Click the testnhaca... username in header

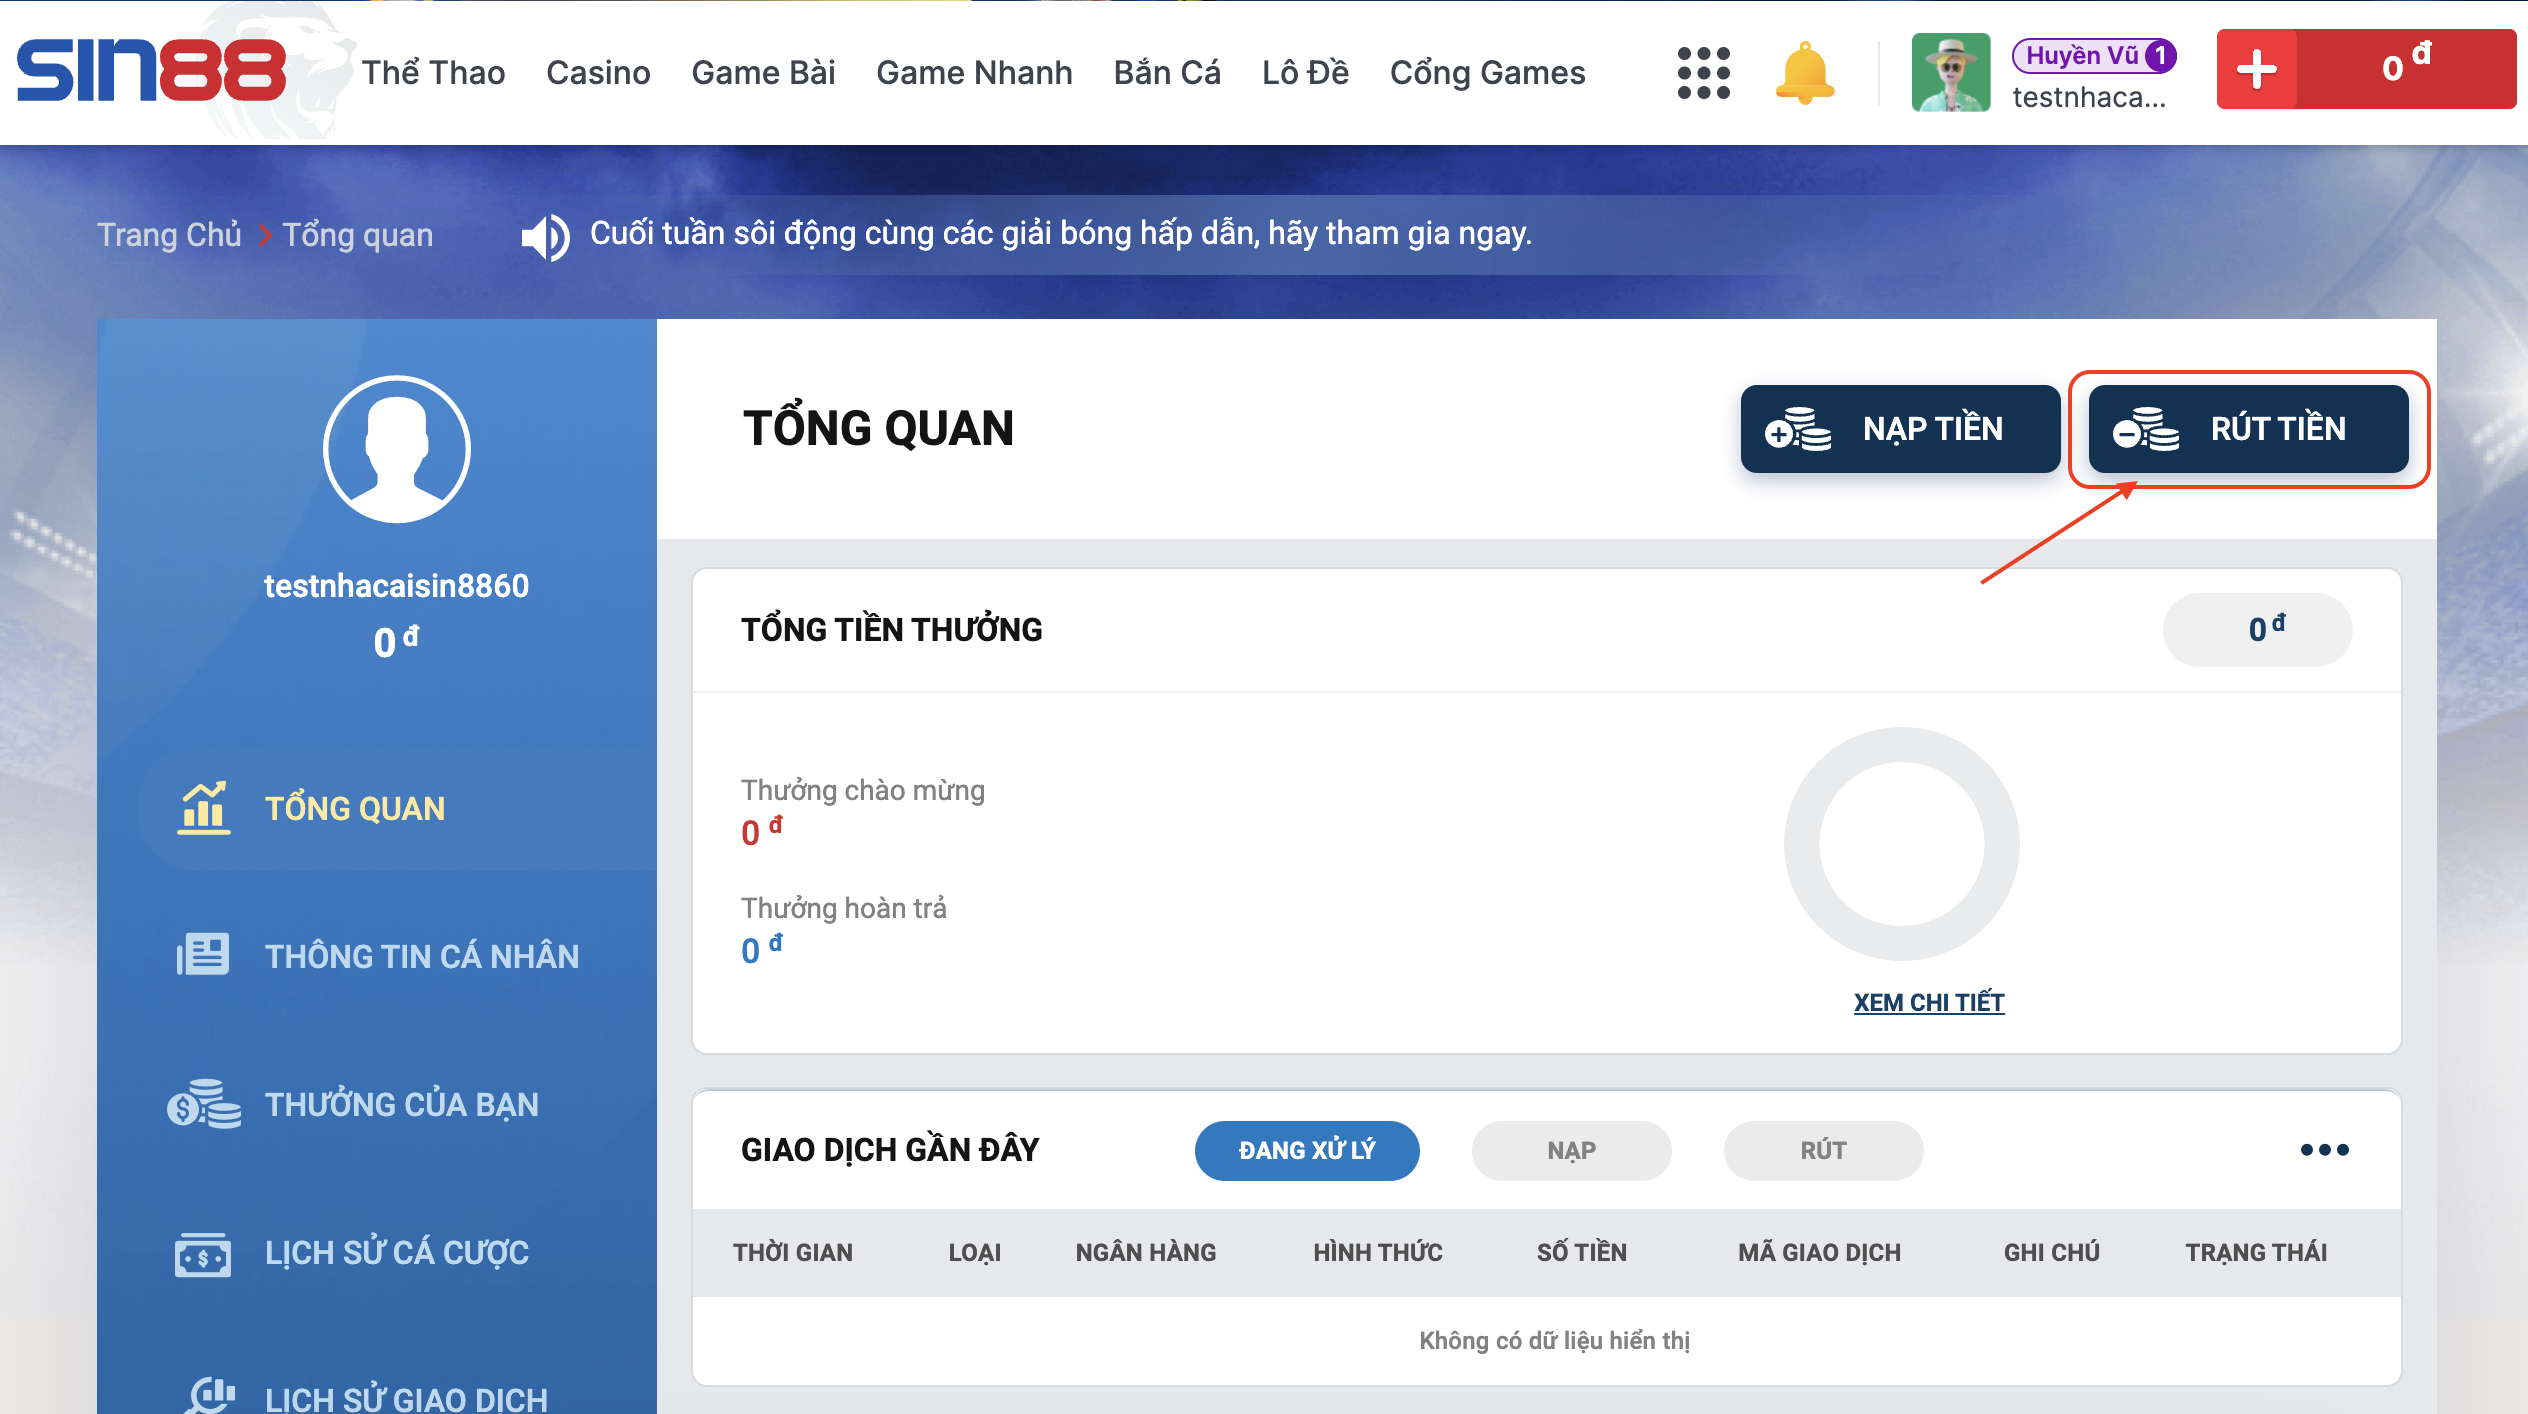pos(2089,97)
